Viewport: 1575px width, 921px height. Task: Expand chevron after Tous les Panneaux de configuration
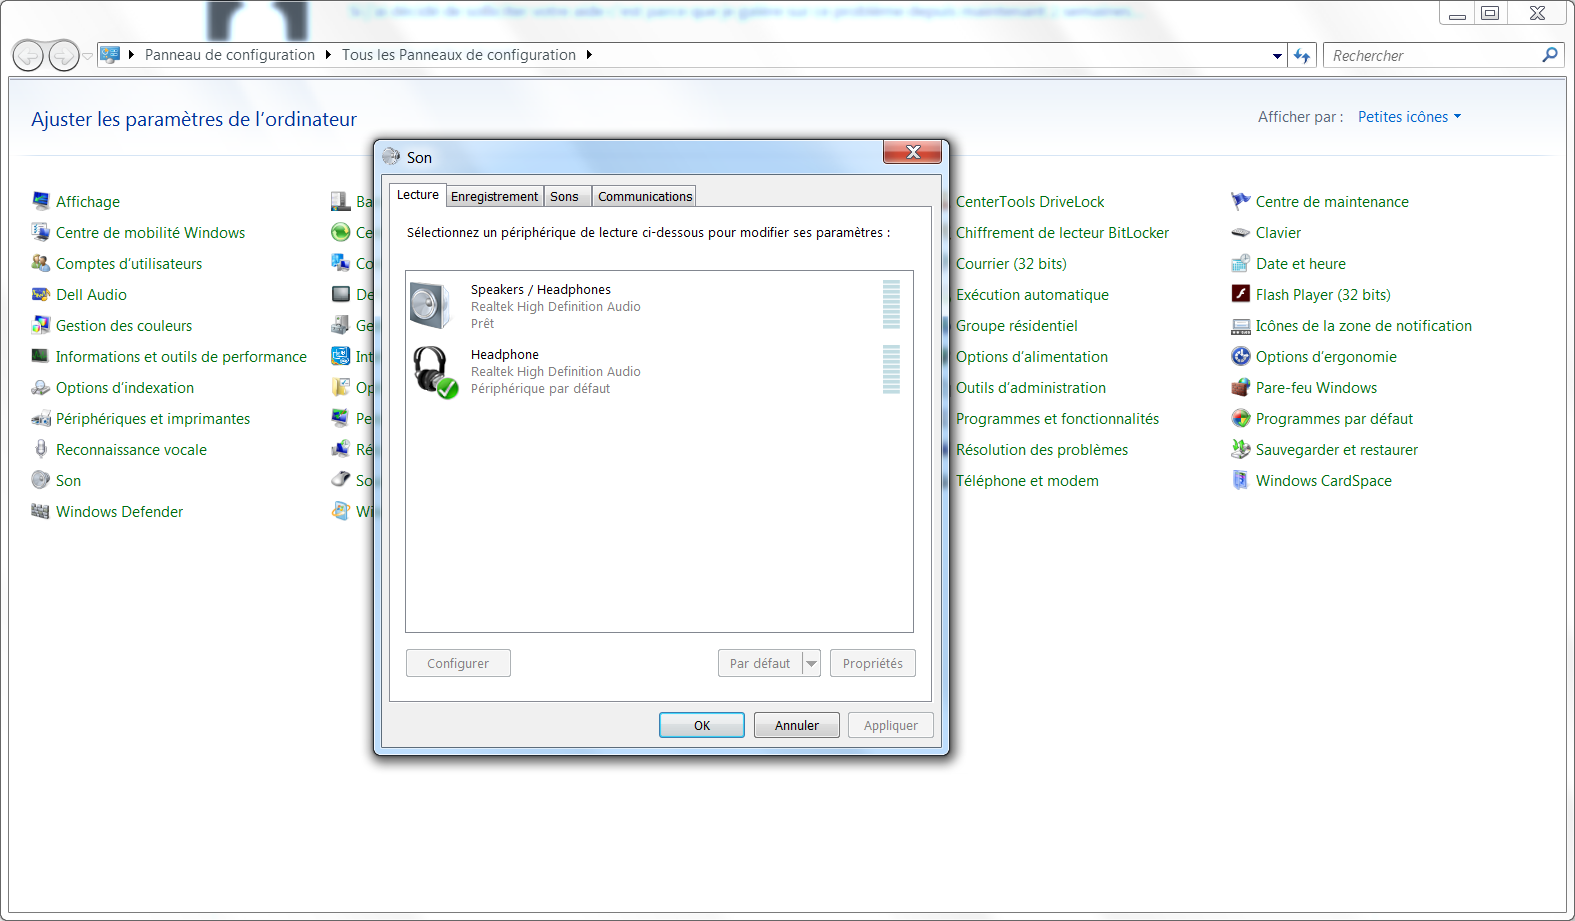(x=589, y=55)
